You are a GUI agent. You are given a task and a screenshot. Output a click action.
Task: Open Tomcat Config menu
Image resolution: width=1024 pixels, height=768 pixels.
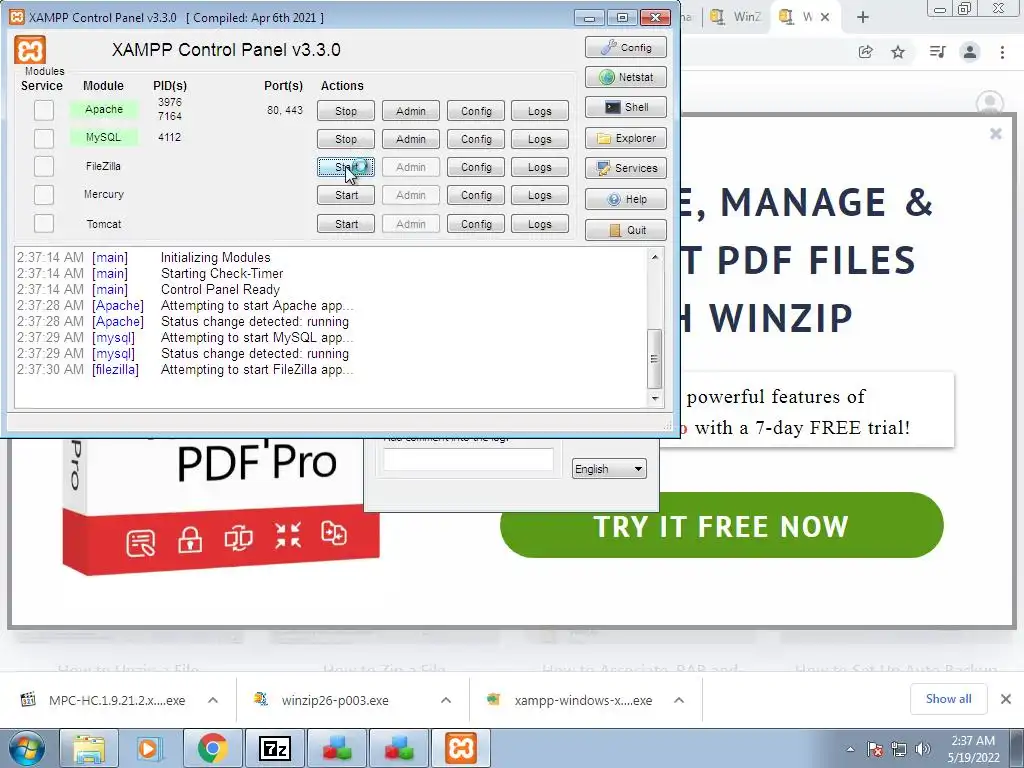click(476, 224)
